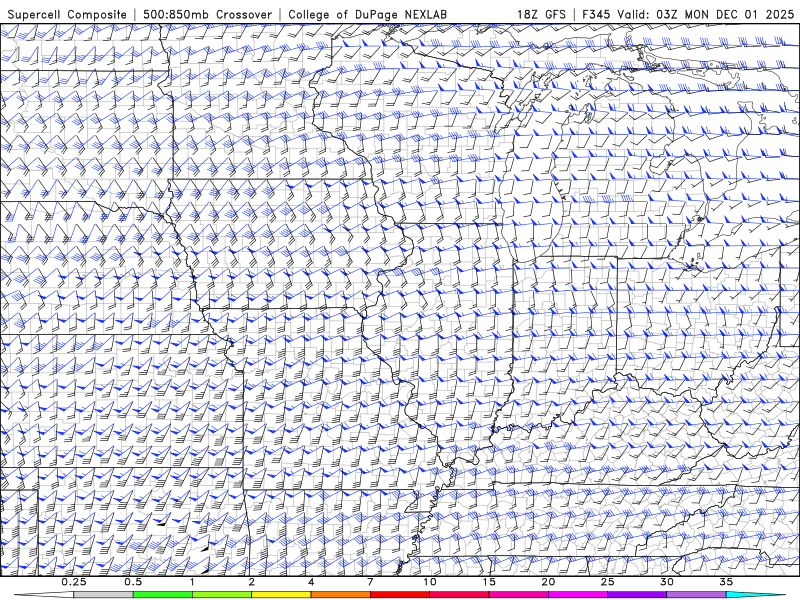Click the '2' scale label
Screen dimensions: 800x600
252,582
